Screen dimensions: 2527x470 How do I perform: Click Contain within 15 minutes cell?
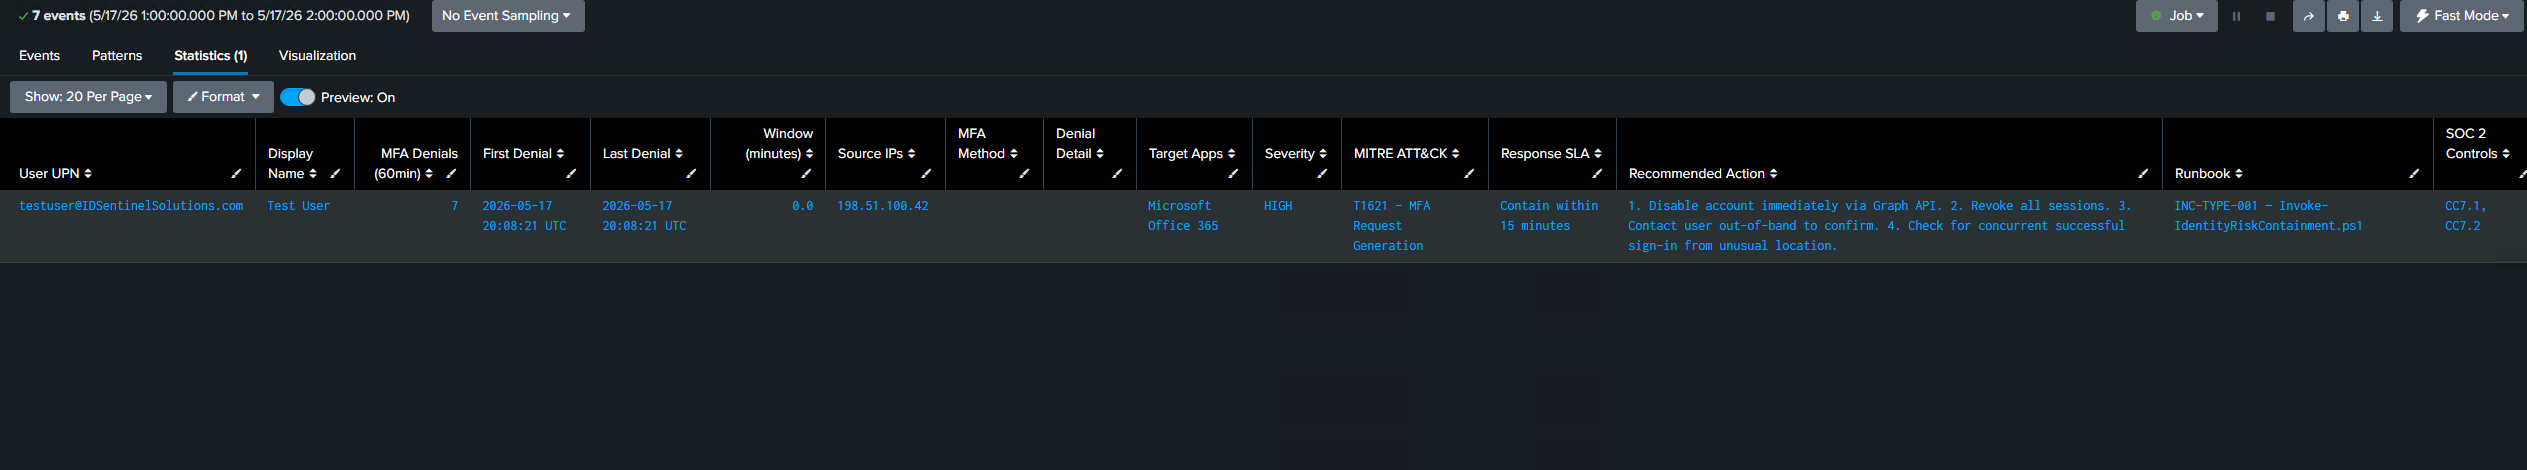coord(1549,216)
